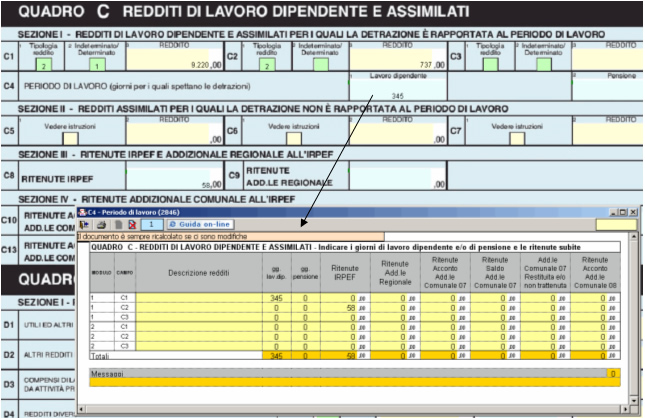Select the Ritenute IRPEF cell showing 50
This screenshot has width=645, height=418.
[x=342, y=309]
